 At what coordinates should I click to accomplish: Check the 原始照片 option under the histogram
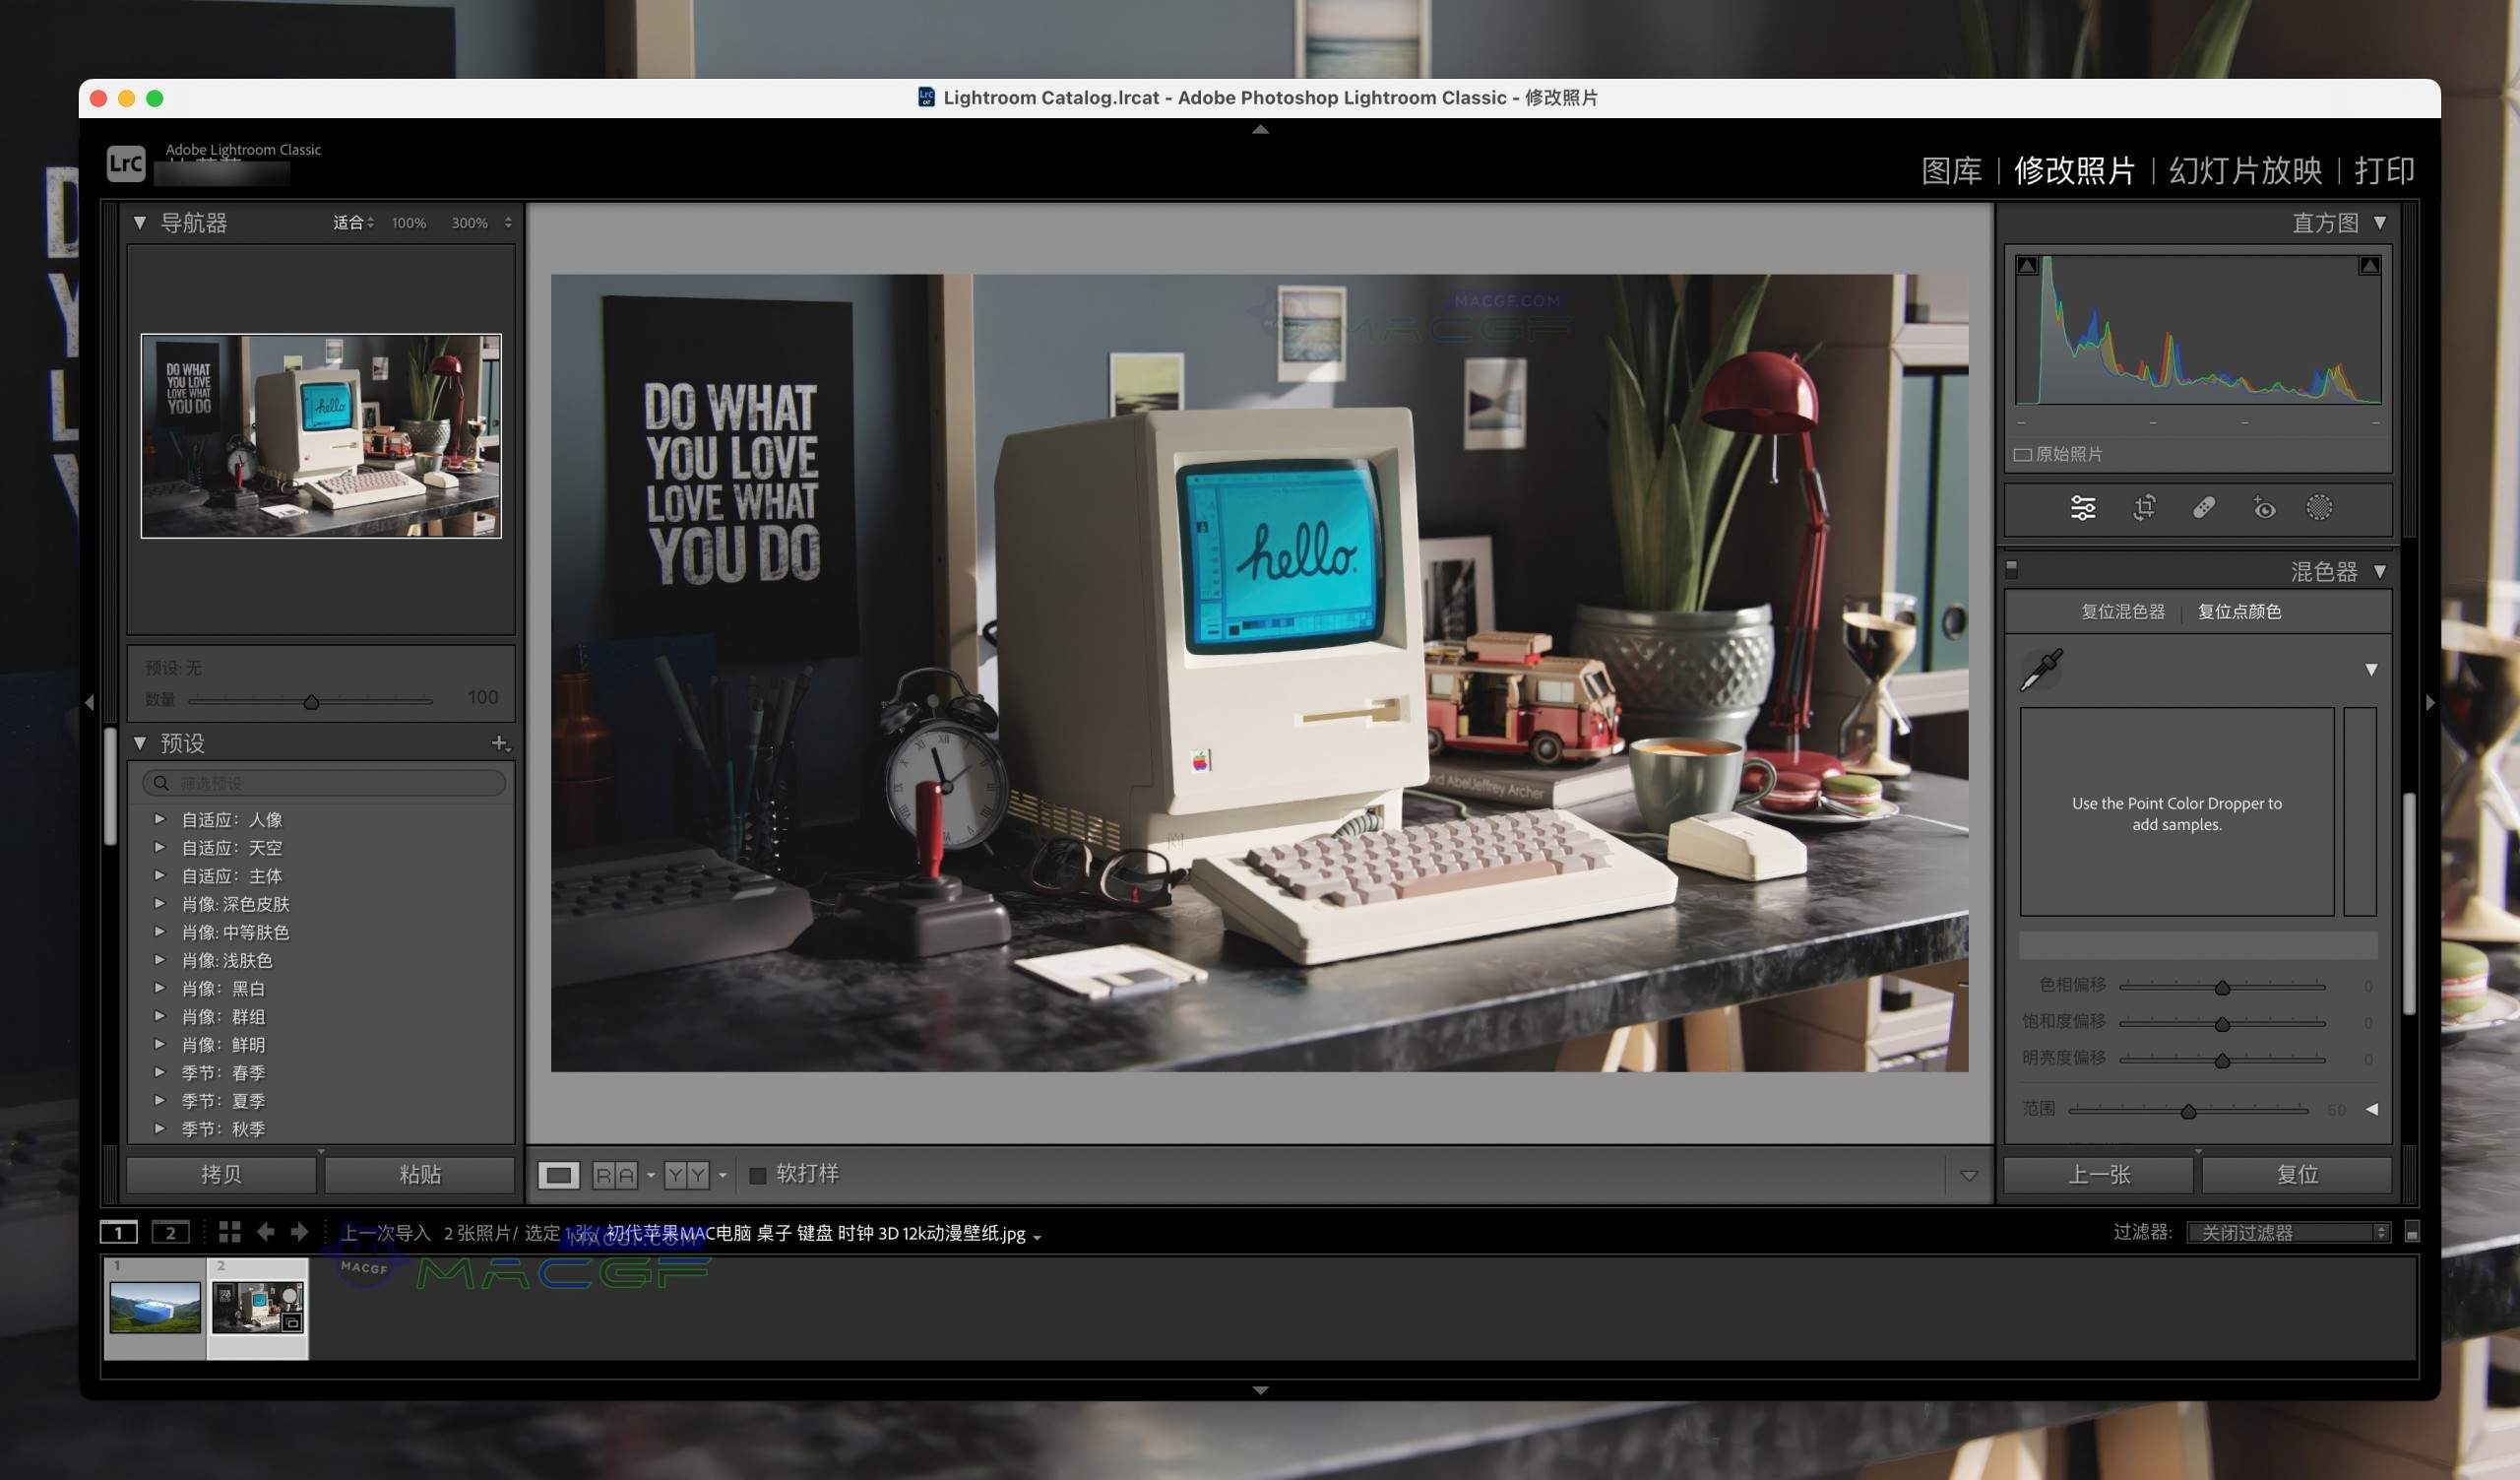(2022, 454)
